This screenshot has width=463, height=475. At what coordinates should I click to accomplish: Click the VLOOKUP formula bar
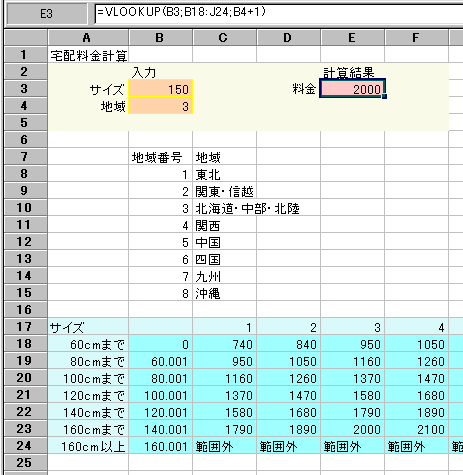(279, 13)
